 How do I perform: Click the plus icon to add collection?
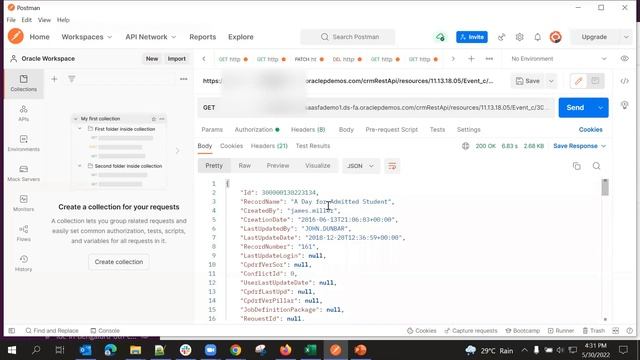tap(54, 79)
